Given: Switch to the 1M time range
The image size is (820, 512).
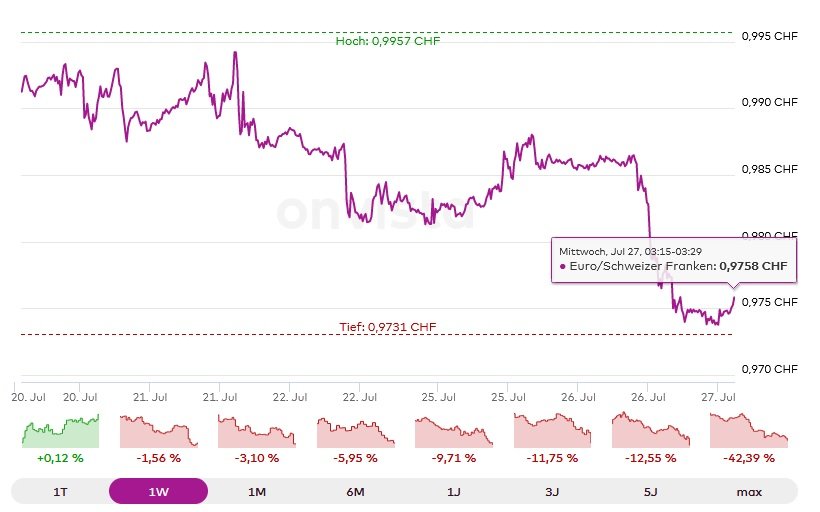Looking at the screenshot, I should (257, 491).
